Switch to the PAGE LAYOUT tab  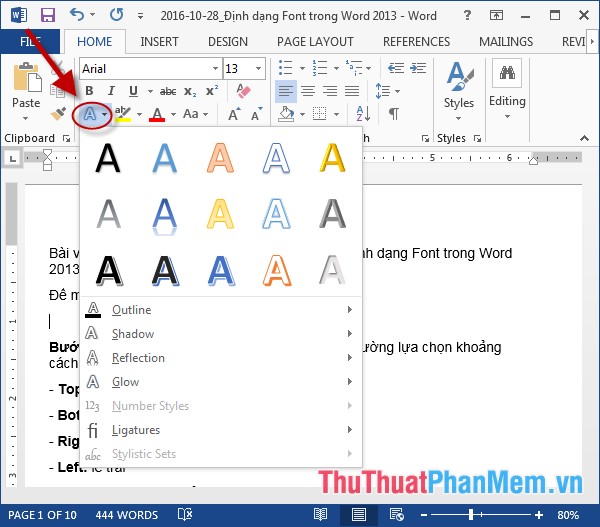click(315, 41)
